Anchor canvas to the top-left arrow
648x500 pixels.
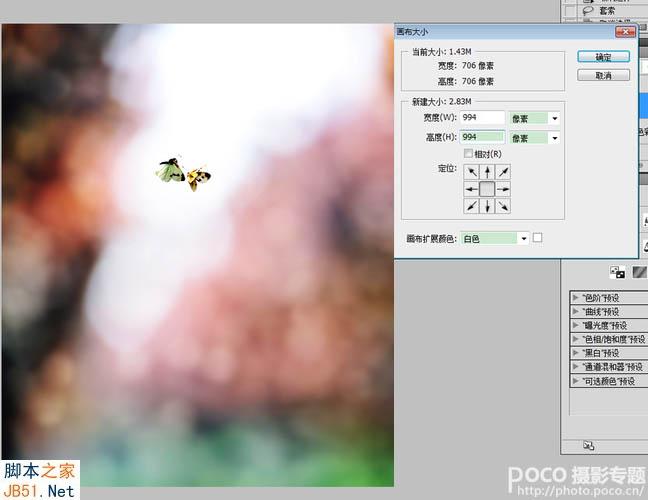point(471,172)
